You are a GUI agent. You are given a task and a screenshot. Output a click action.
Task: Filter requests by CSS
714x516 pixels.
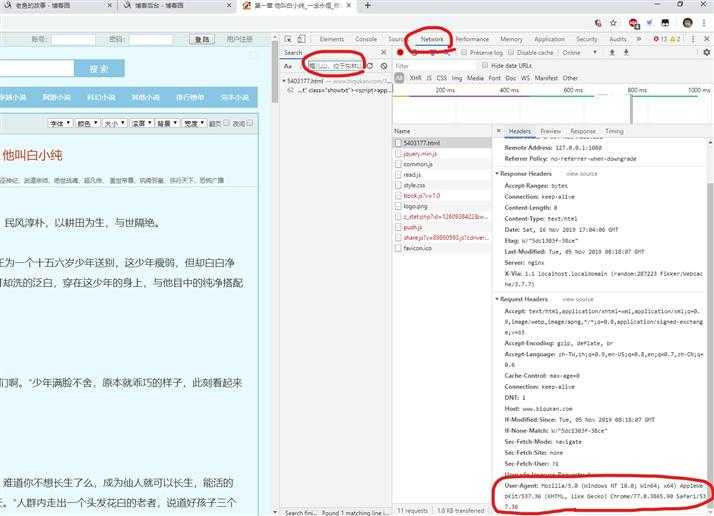[441, 78]
